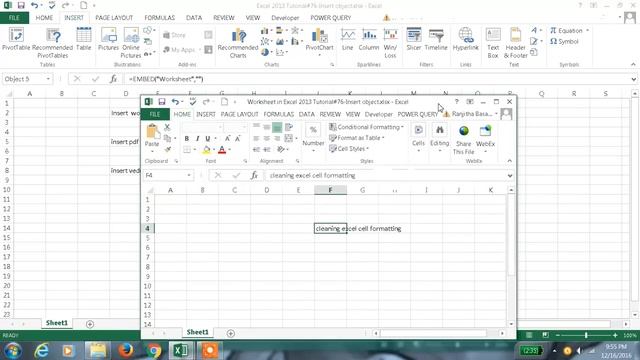Image resolution: width=640 pixels, height=360 pixels.
Task: Select column F header in embedded window
Action: [x=330, y=190]
